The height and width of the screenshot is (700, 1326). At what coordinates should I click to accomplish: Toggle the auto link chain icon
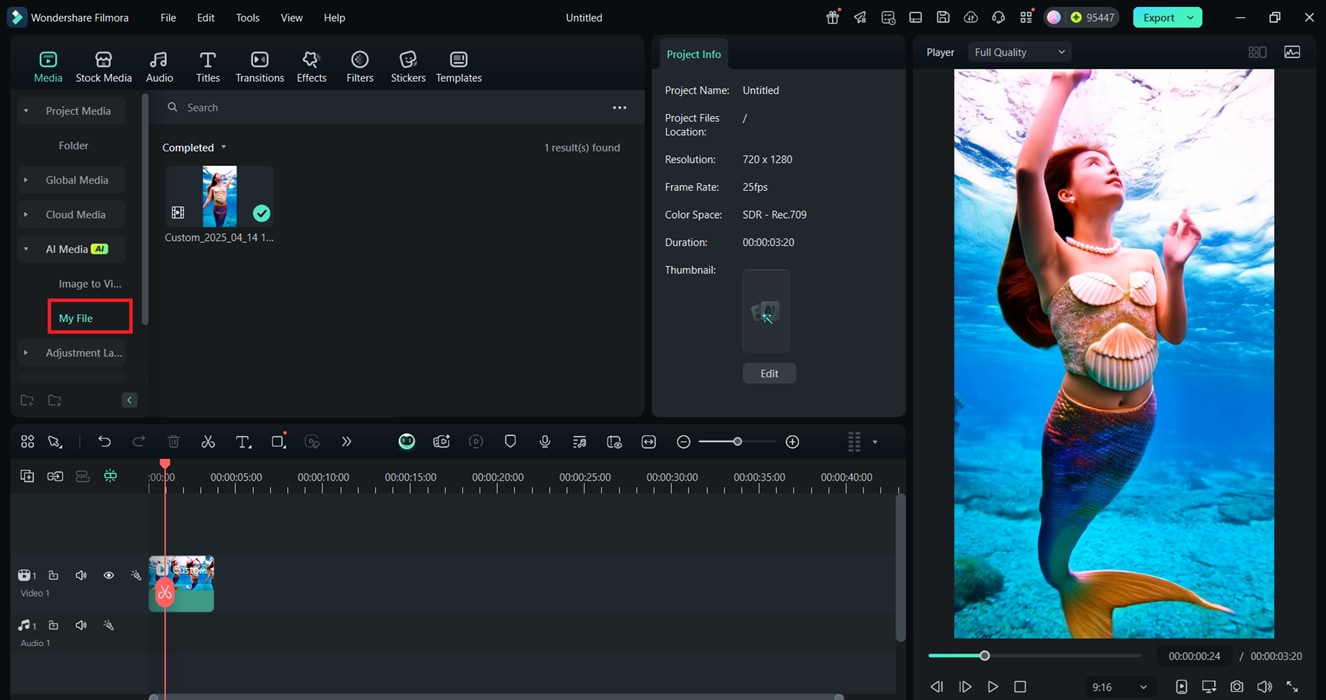[55, 476]
